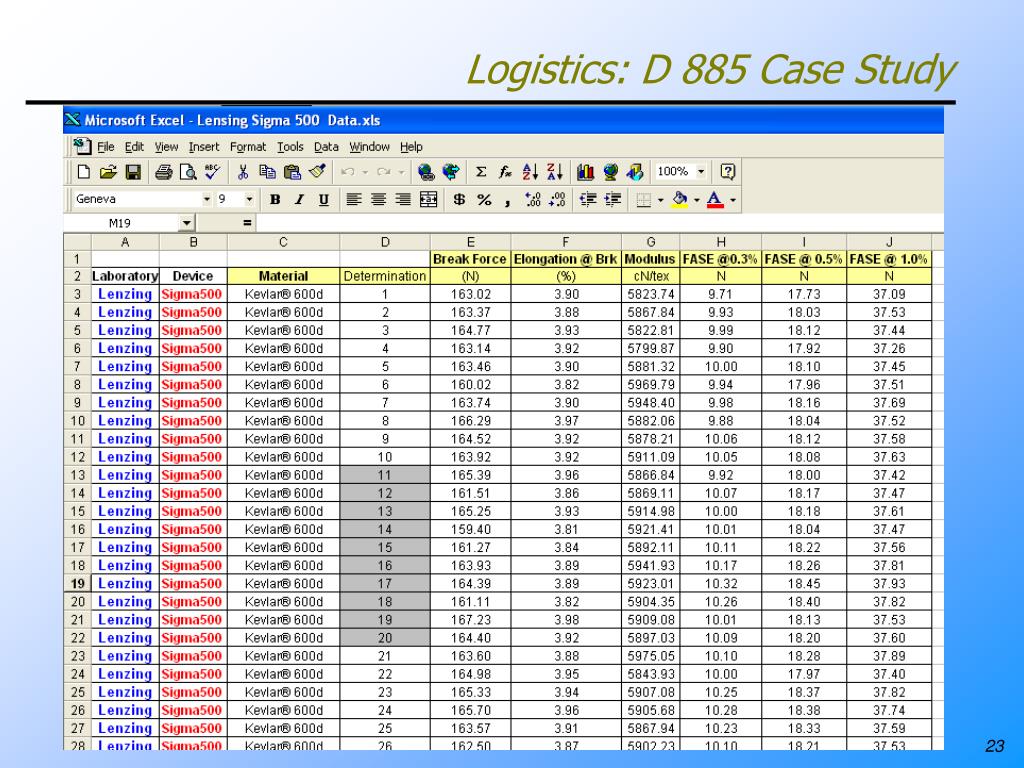The width and height of the screenshot is (1024, 768).
Task: Run the spelling check icon
Action: click(x=212, y=172)
